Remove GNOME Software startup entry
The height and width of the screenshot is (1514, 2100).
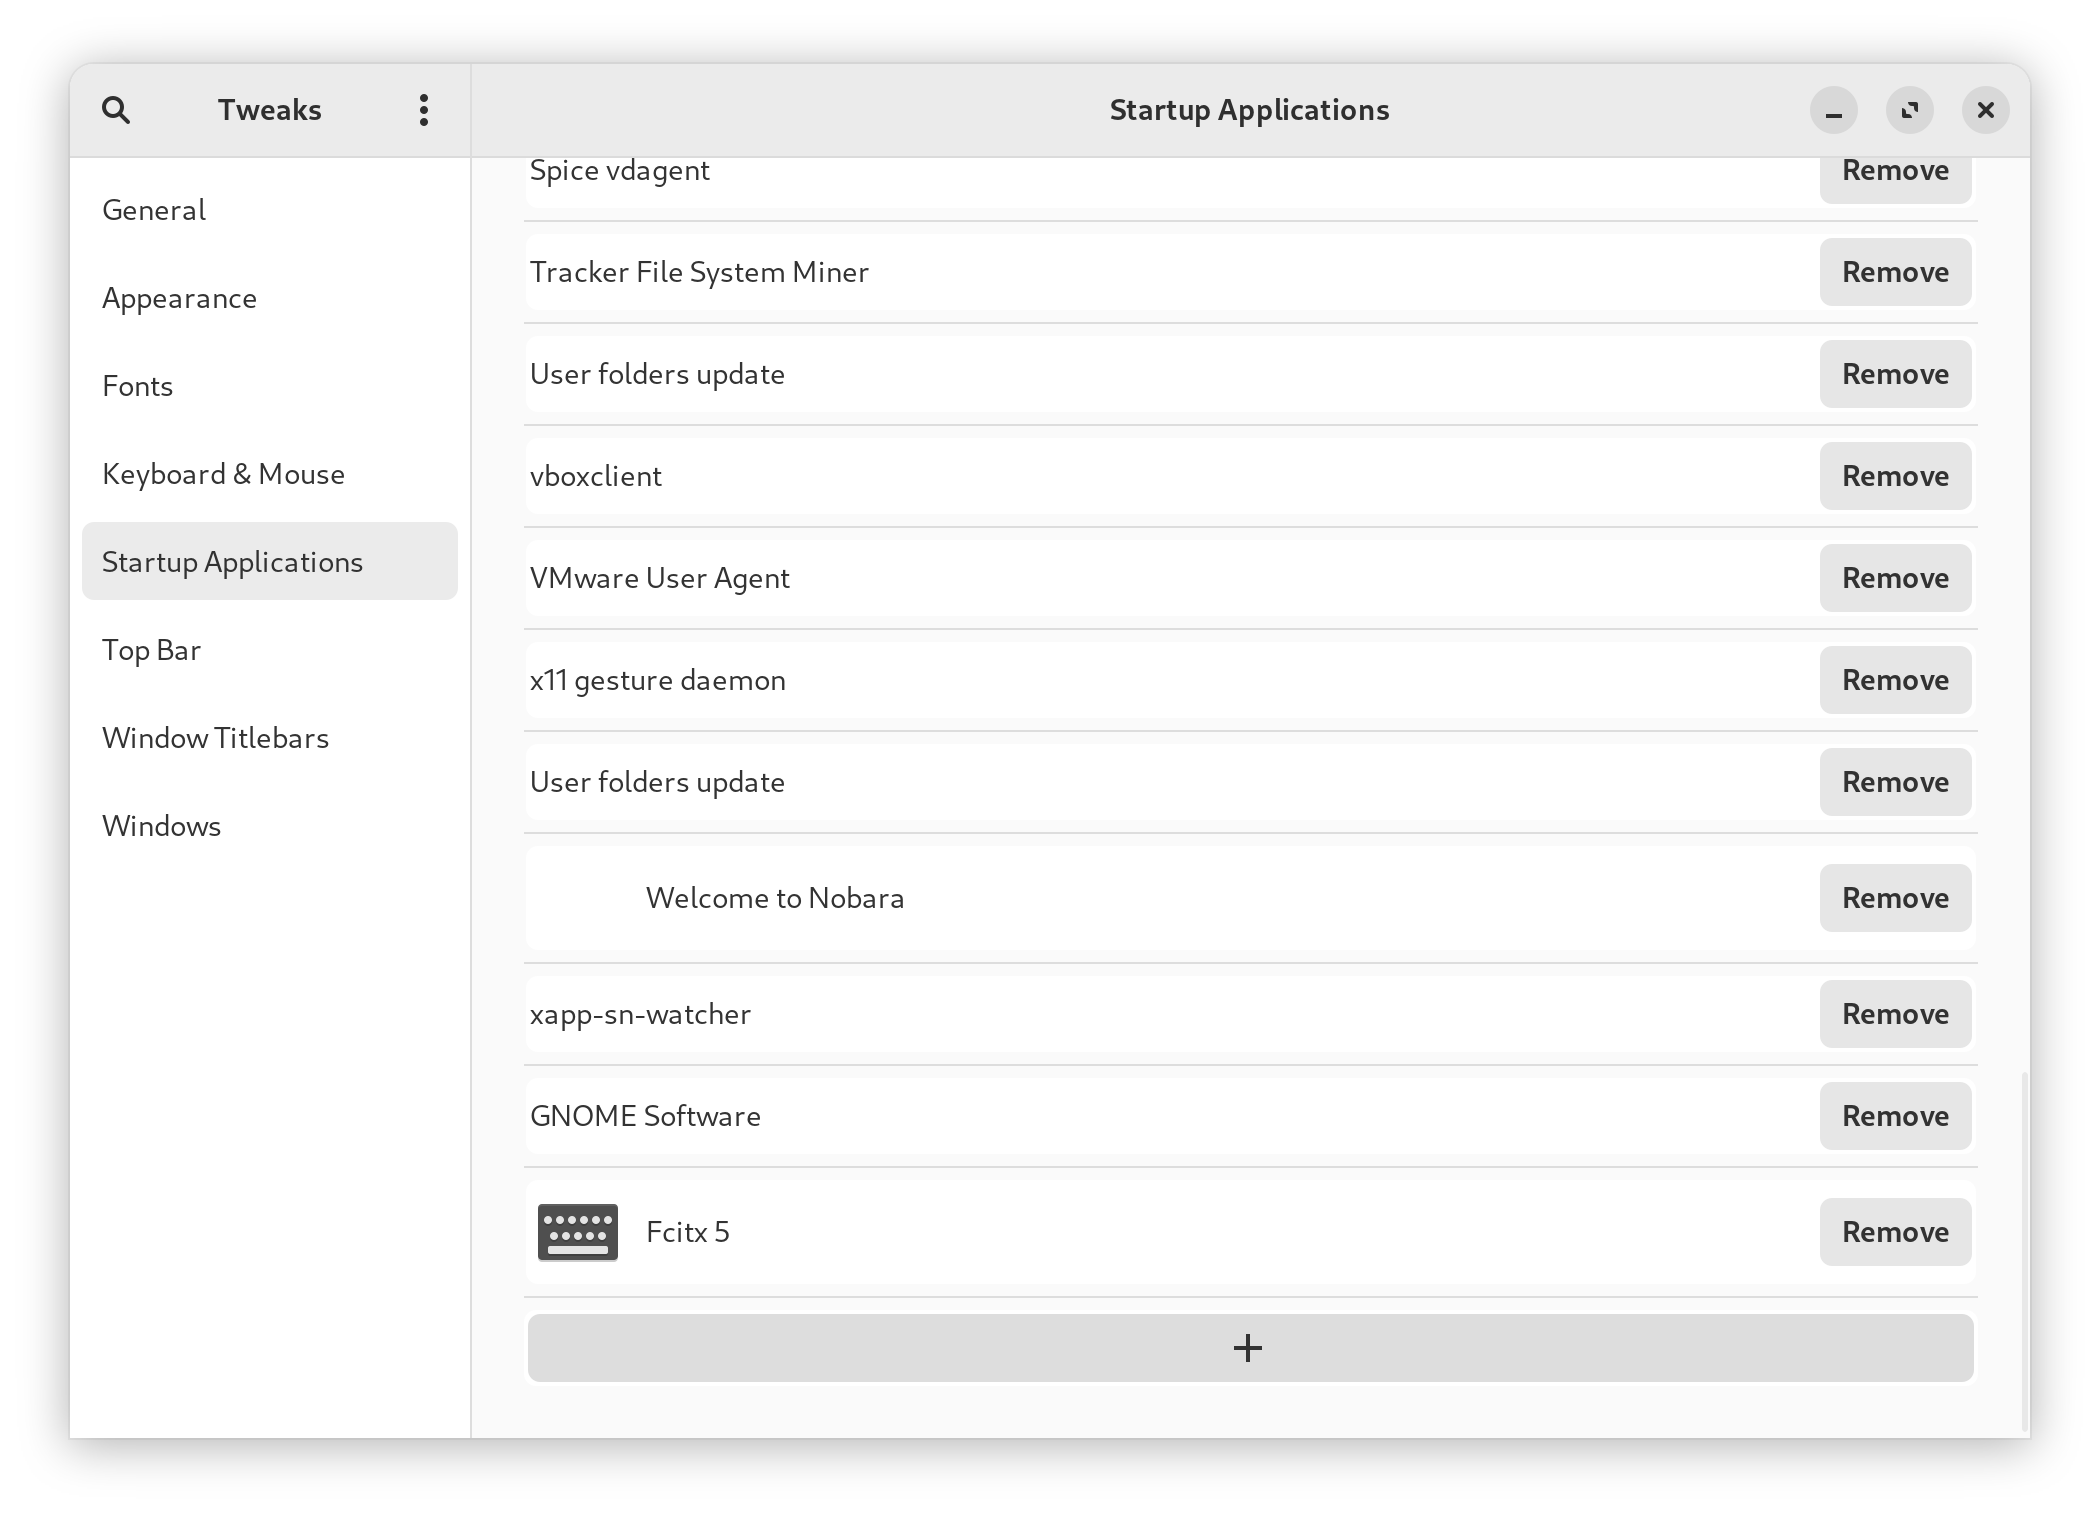pyautogui.click(x=1894, y=1116)
